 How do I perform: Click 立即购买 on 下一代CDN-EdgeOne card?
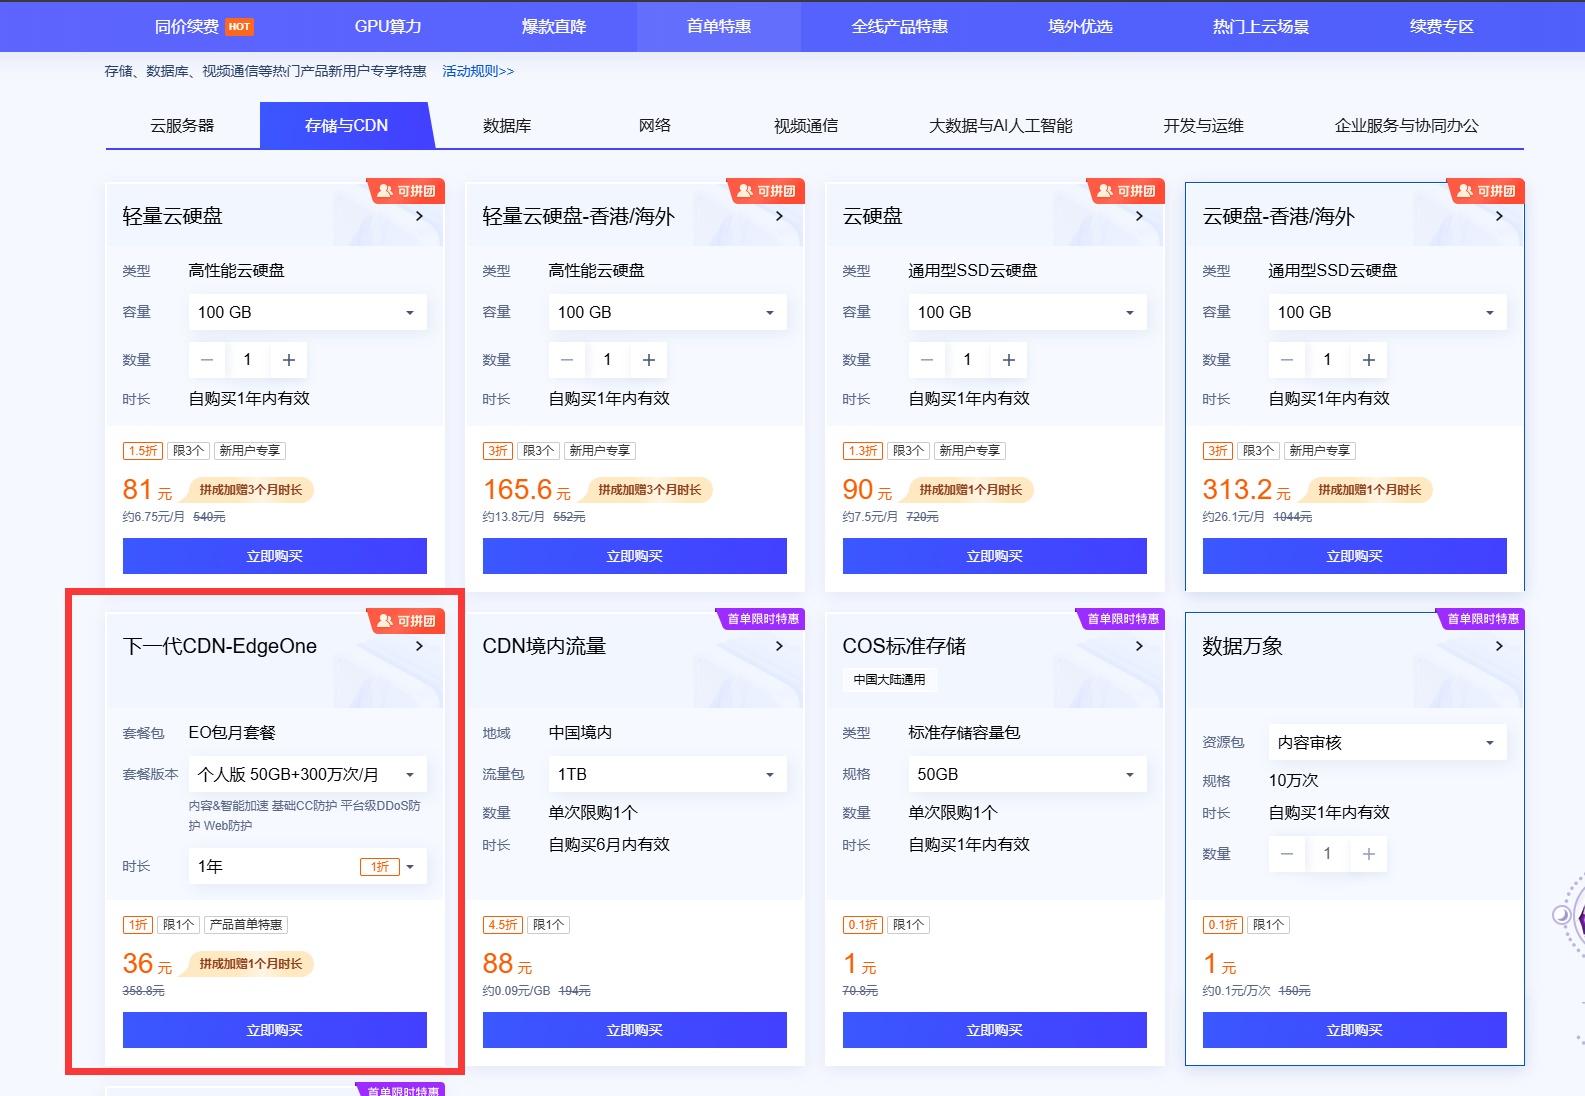275,1030
